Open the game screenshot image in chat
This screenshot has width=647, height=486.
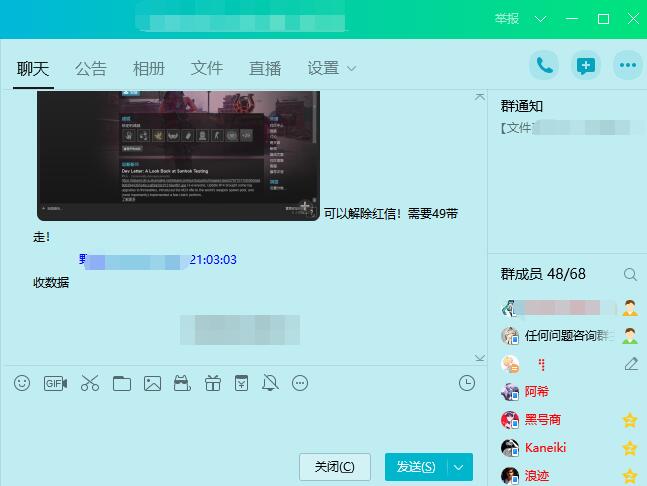[178, 156]
